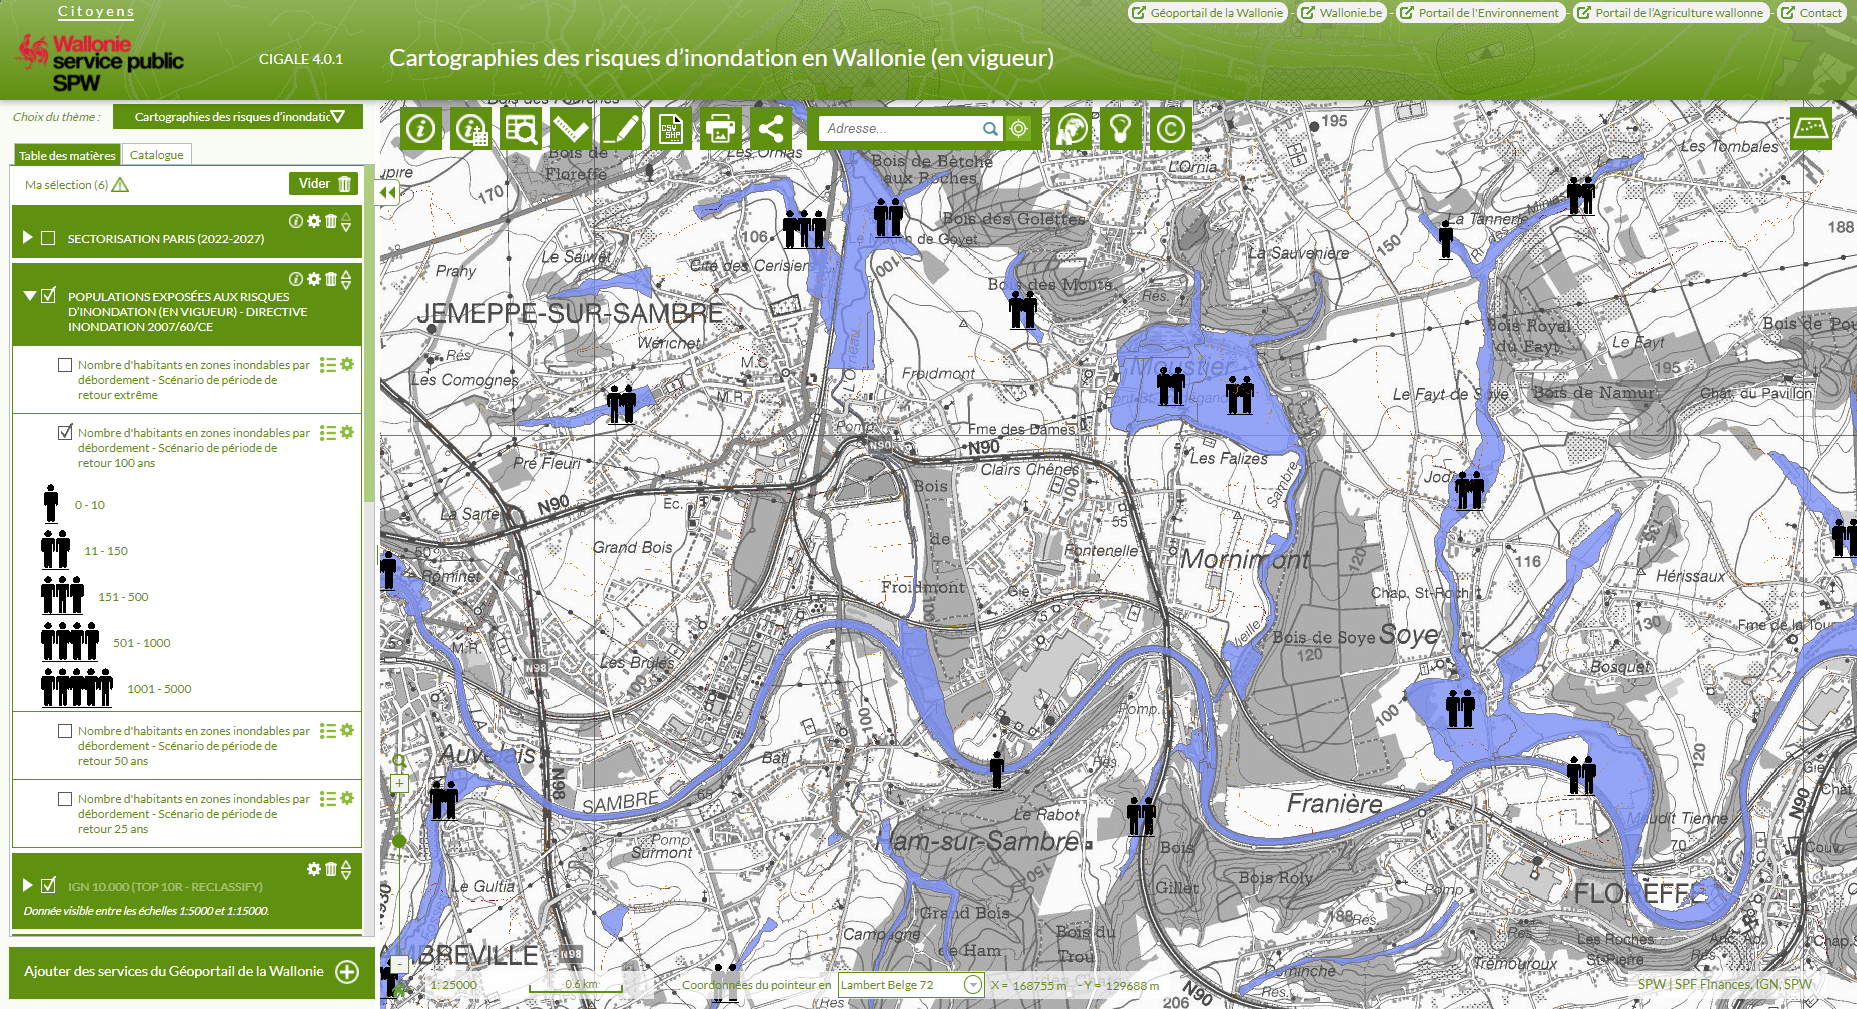
Task: Enable the Sectorisation PARIS layer checkbox
Action: [x=48, y=238]
